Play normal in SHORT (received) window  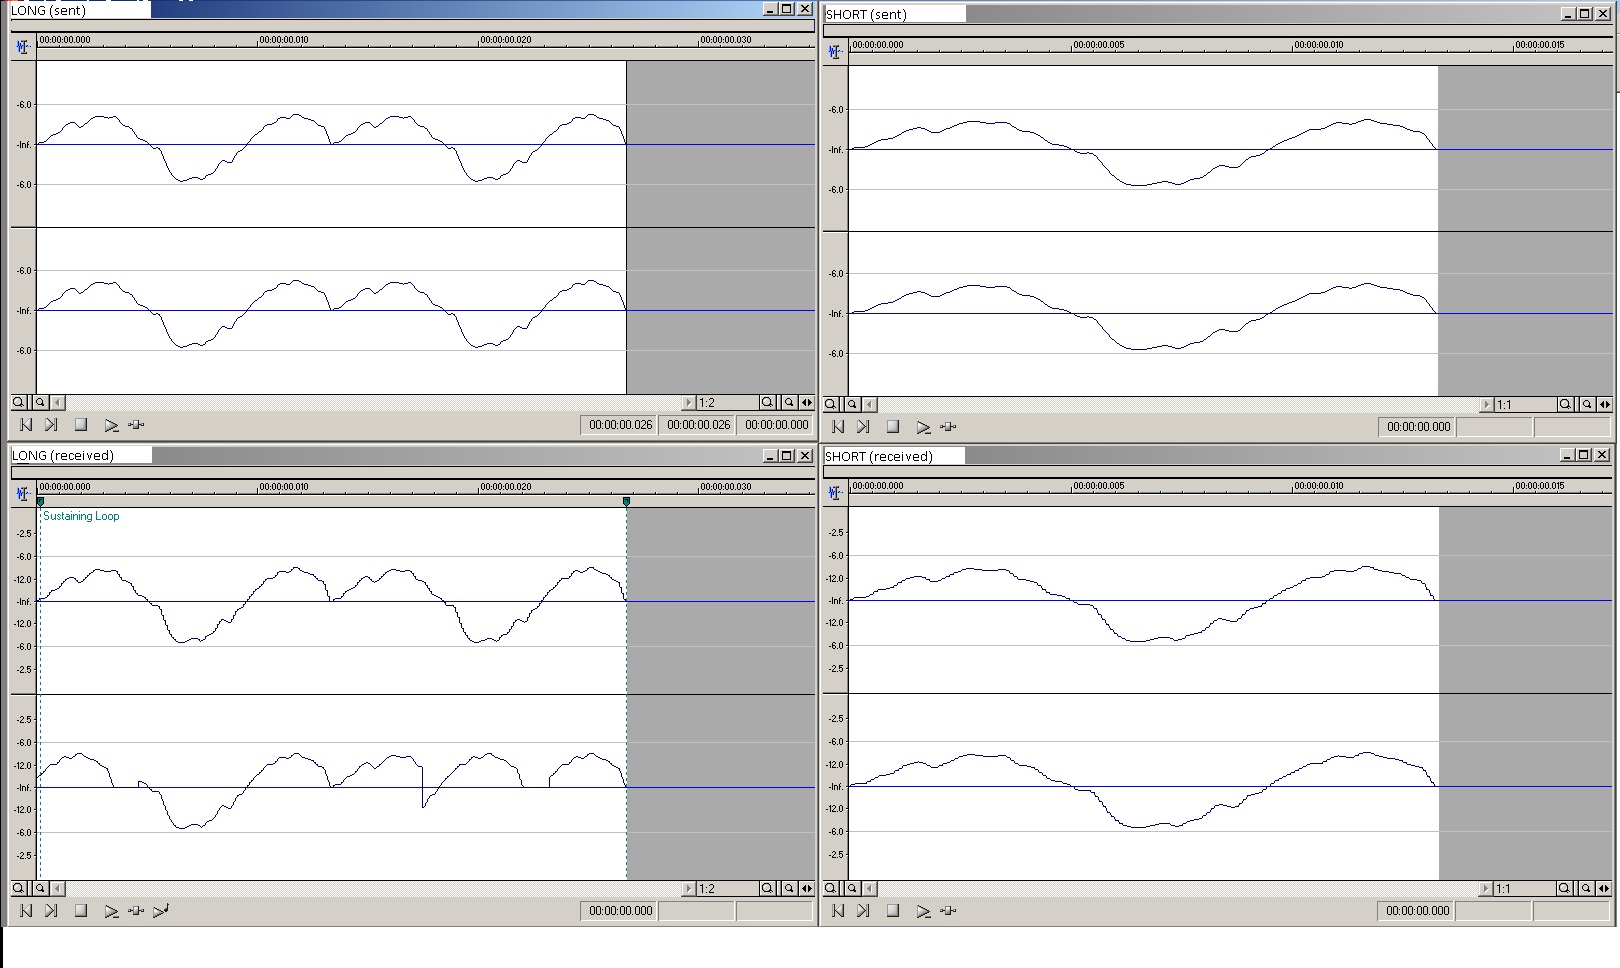pyautogui.click(x=923, y=911)
